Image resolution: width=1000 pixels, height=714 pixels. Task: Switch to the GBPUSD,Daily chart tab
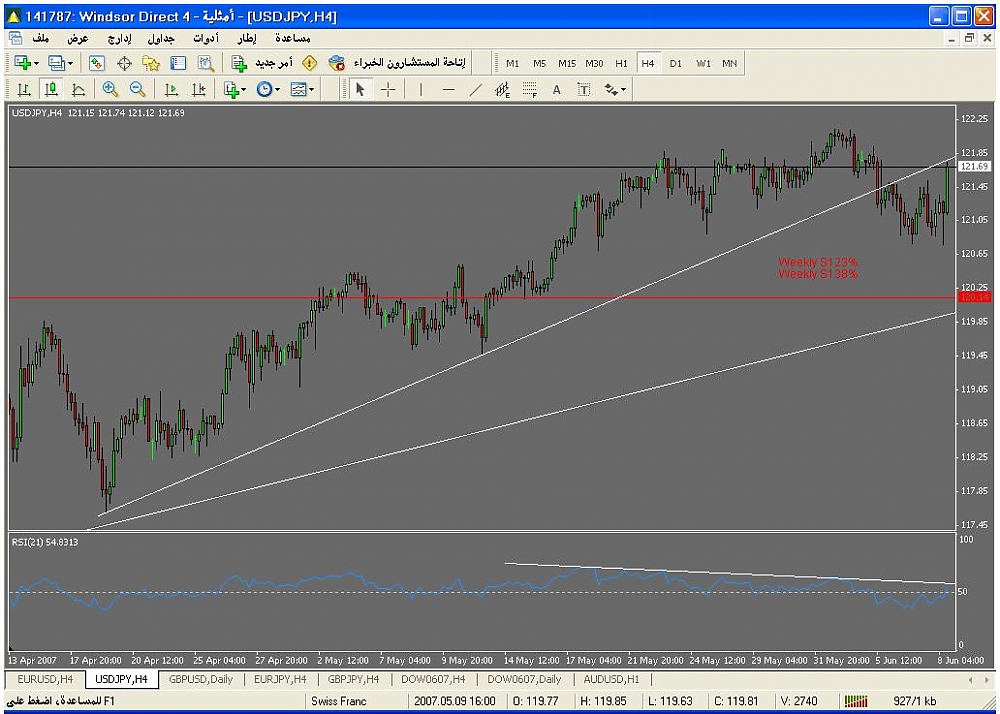[x=200, y=679]
